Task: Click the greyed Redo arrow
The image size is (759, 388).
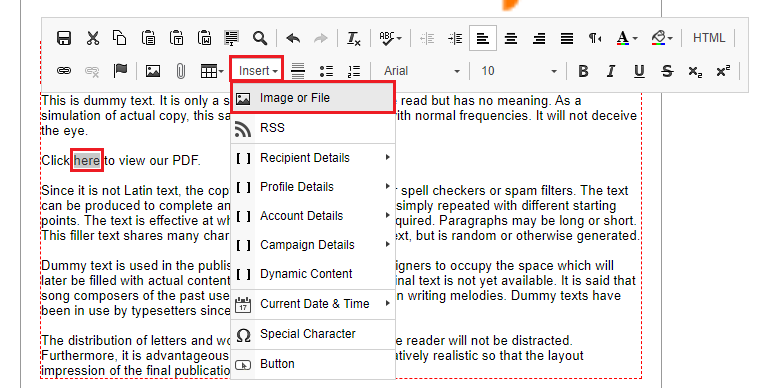Action: (320, 38)
